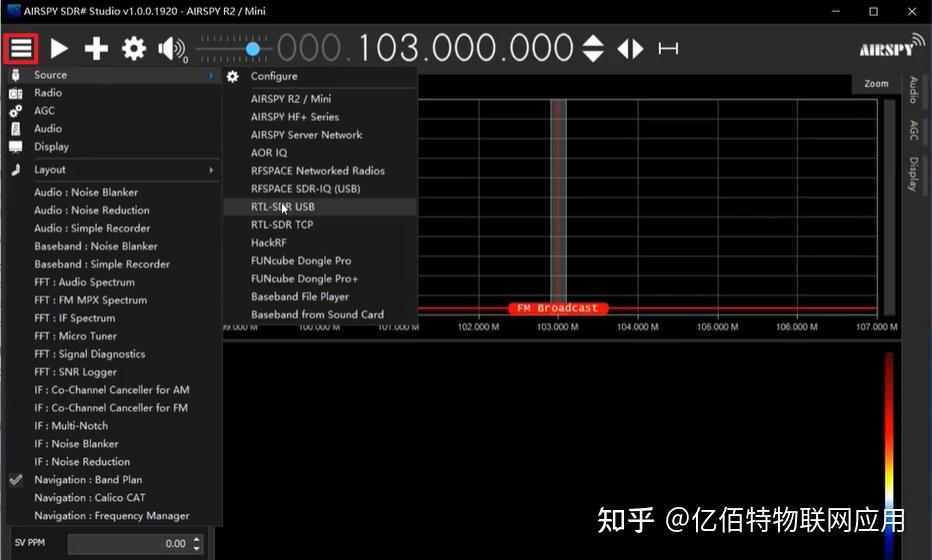Select RFSPACE Networked Radios source
The height and width of the screenshot is (560, 932).
[x=320, y=171]
